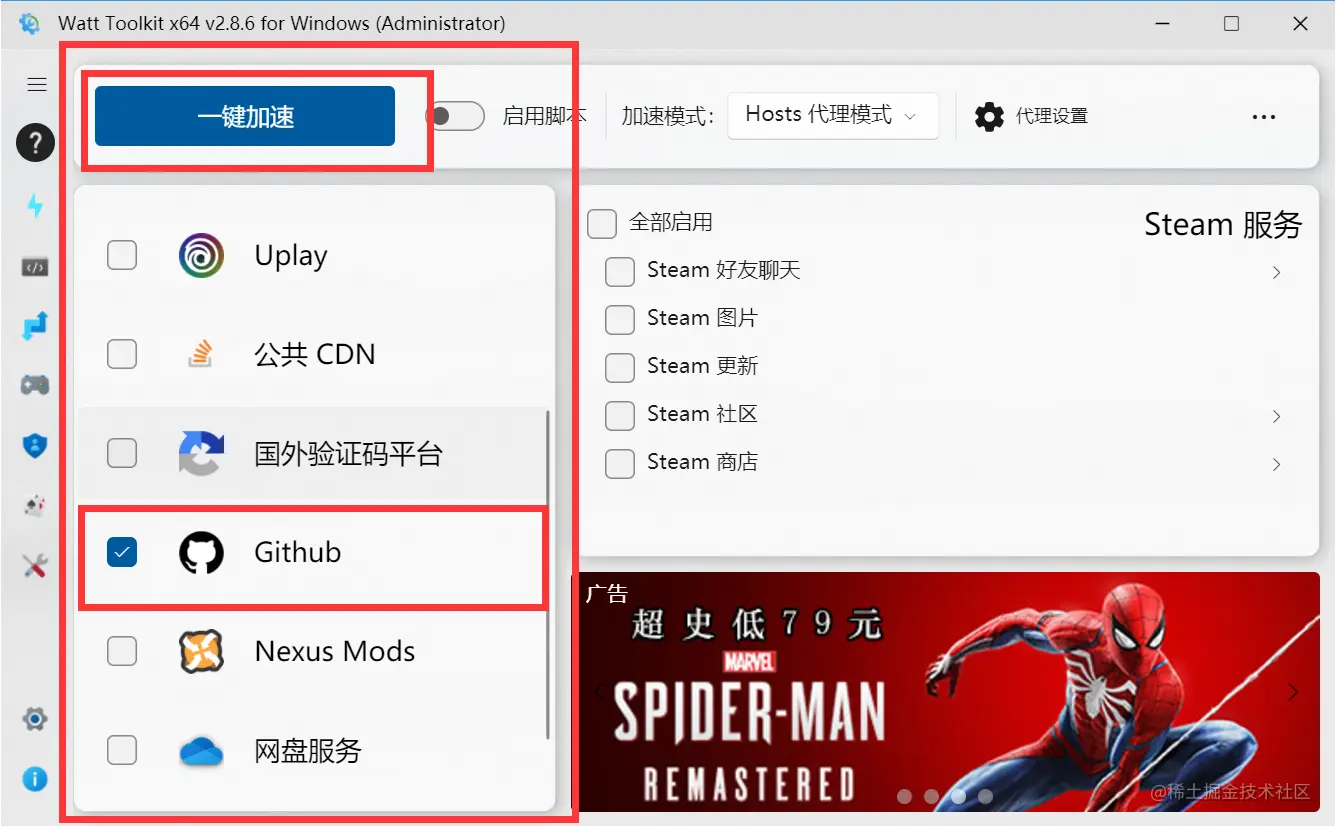
Task: Click the 一键加速 button
Action: coord(245,116)
